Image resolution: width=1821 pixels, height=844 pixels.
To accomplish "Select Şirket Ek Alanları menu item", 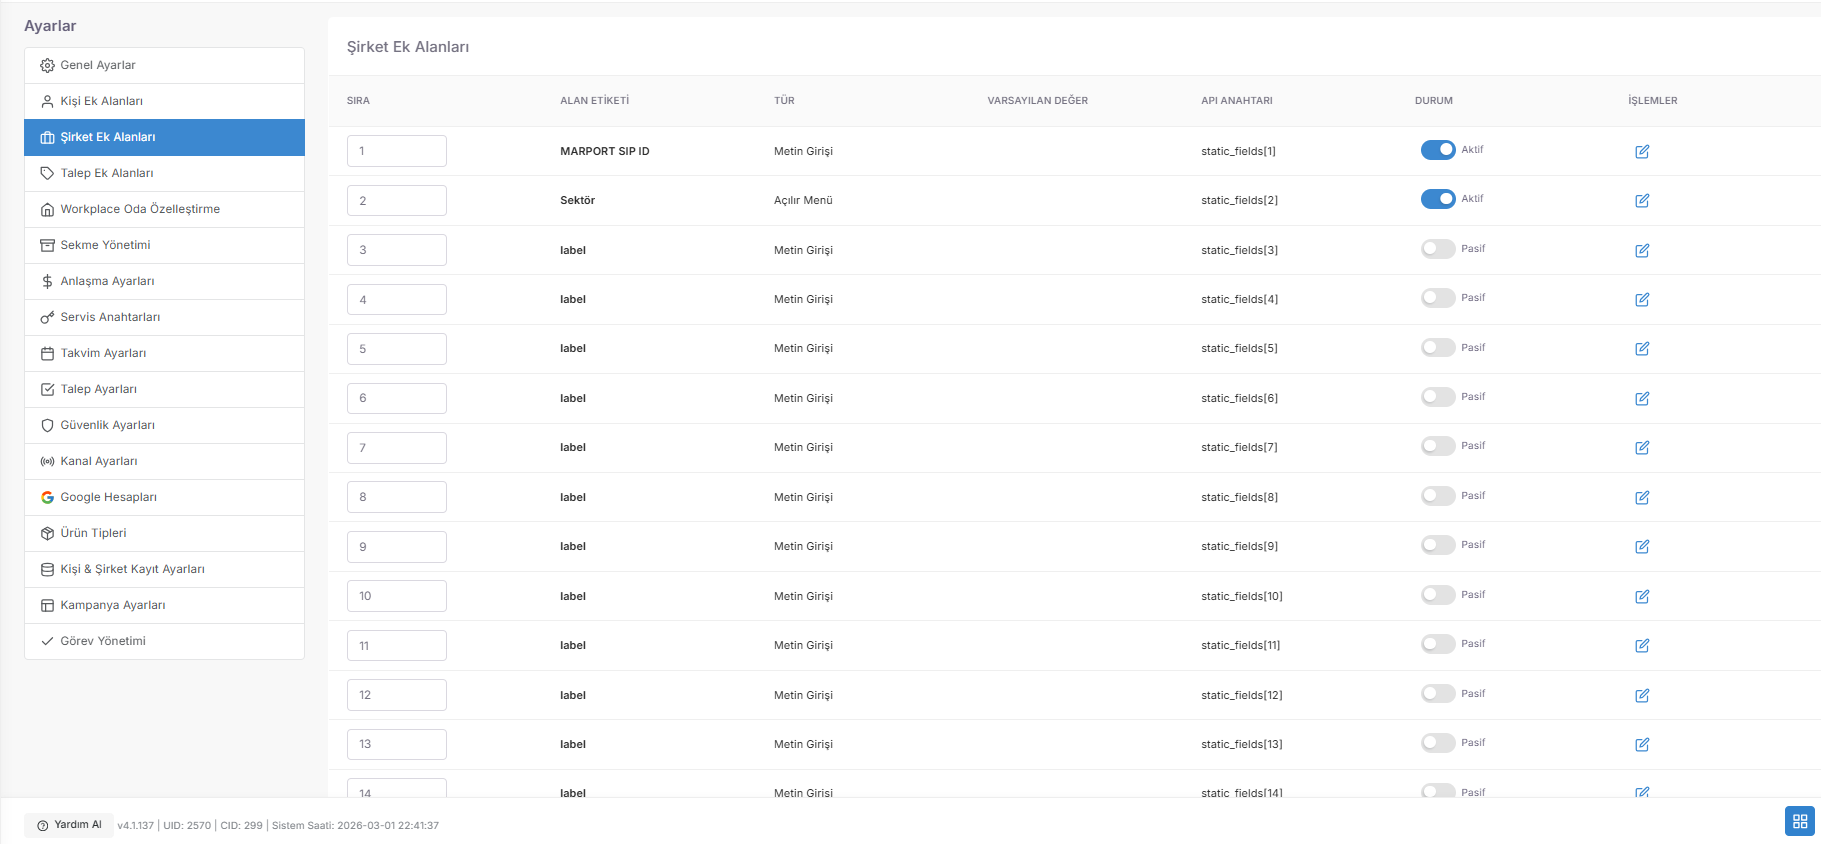I will click(x=164, y=137).
